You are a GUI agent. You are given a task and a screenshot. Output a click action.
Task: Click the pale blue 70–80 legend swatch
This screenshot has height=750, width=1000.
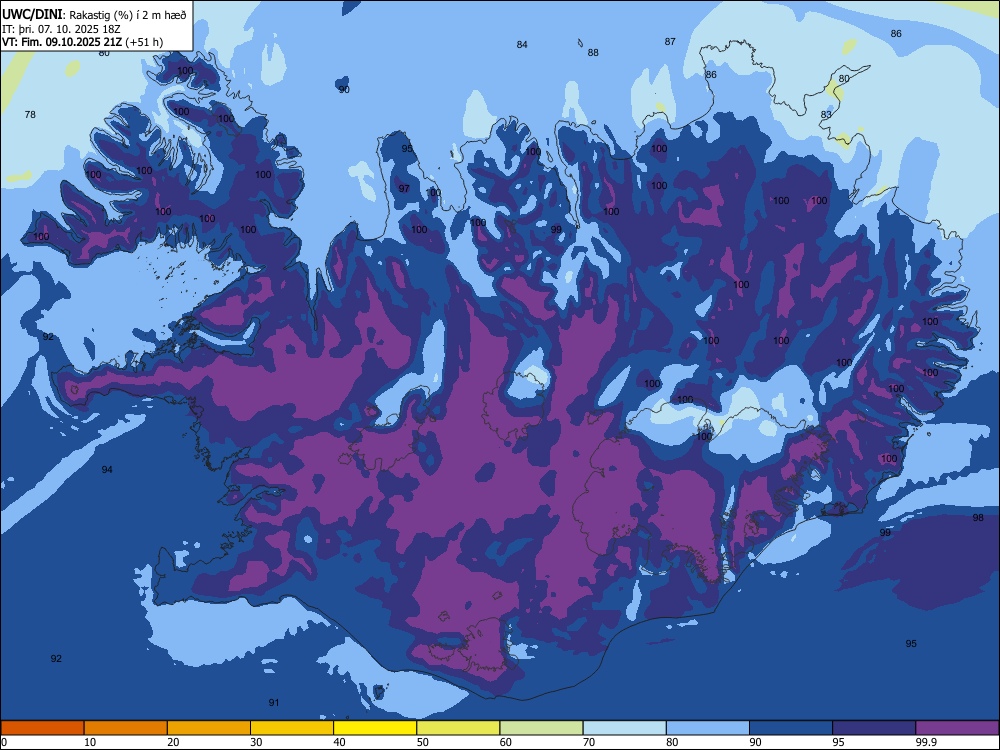click(625, 728)
